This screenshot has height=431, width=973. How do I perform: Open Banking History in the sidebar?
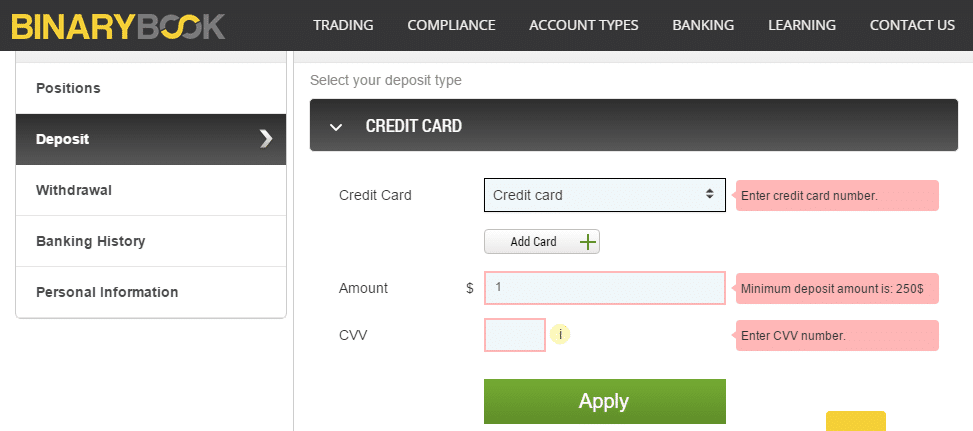(x=151, y=241)
